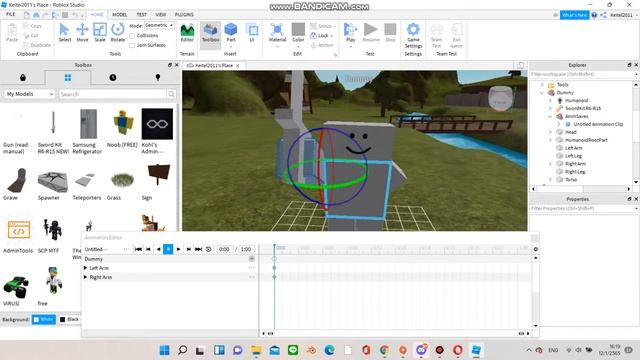Viewport: 640px width, 360px height.
Task: Open the Mode Geometric dropdown
Action: point(159,25)
